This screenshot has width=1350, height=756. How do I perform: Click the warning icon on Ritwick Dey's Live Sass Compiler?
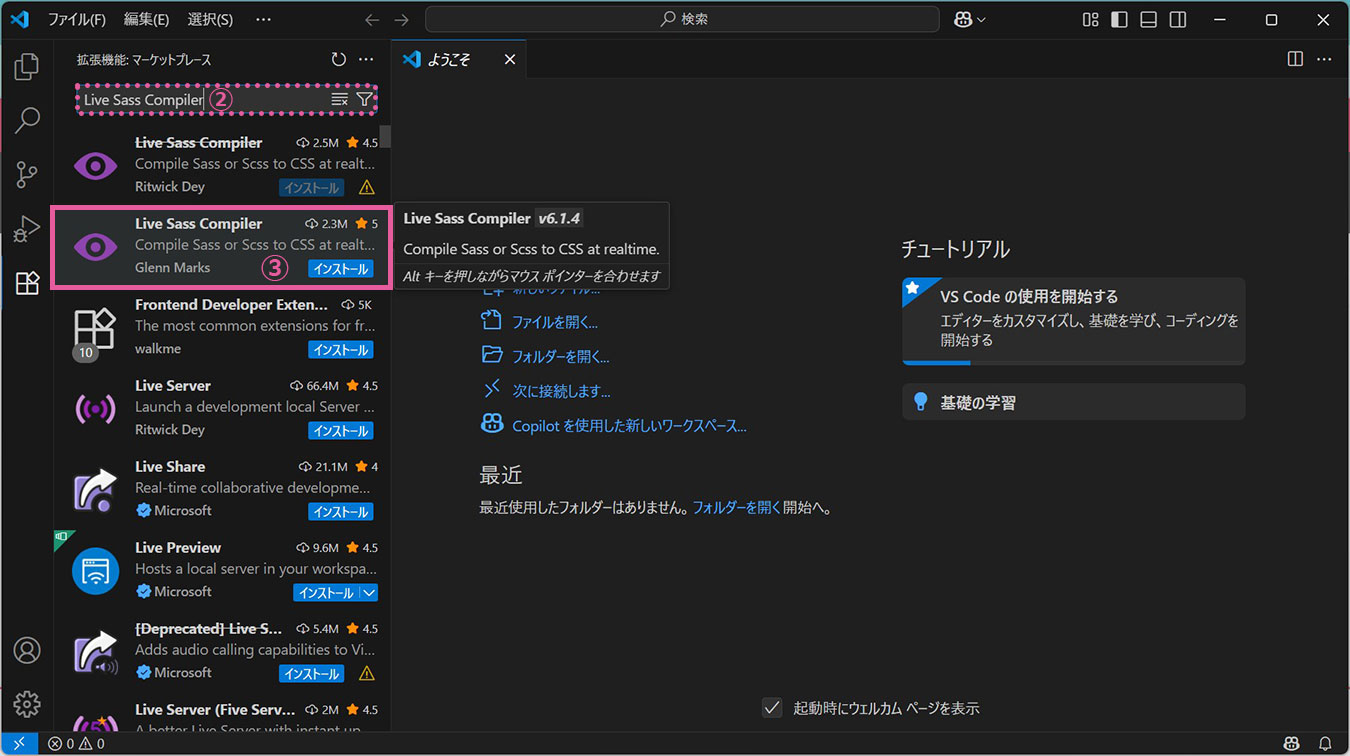tap(366, 188)
